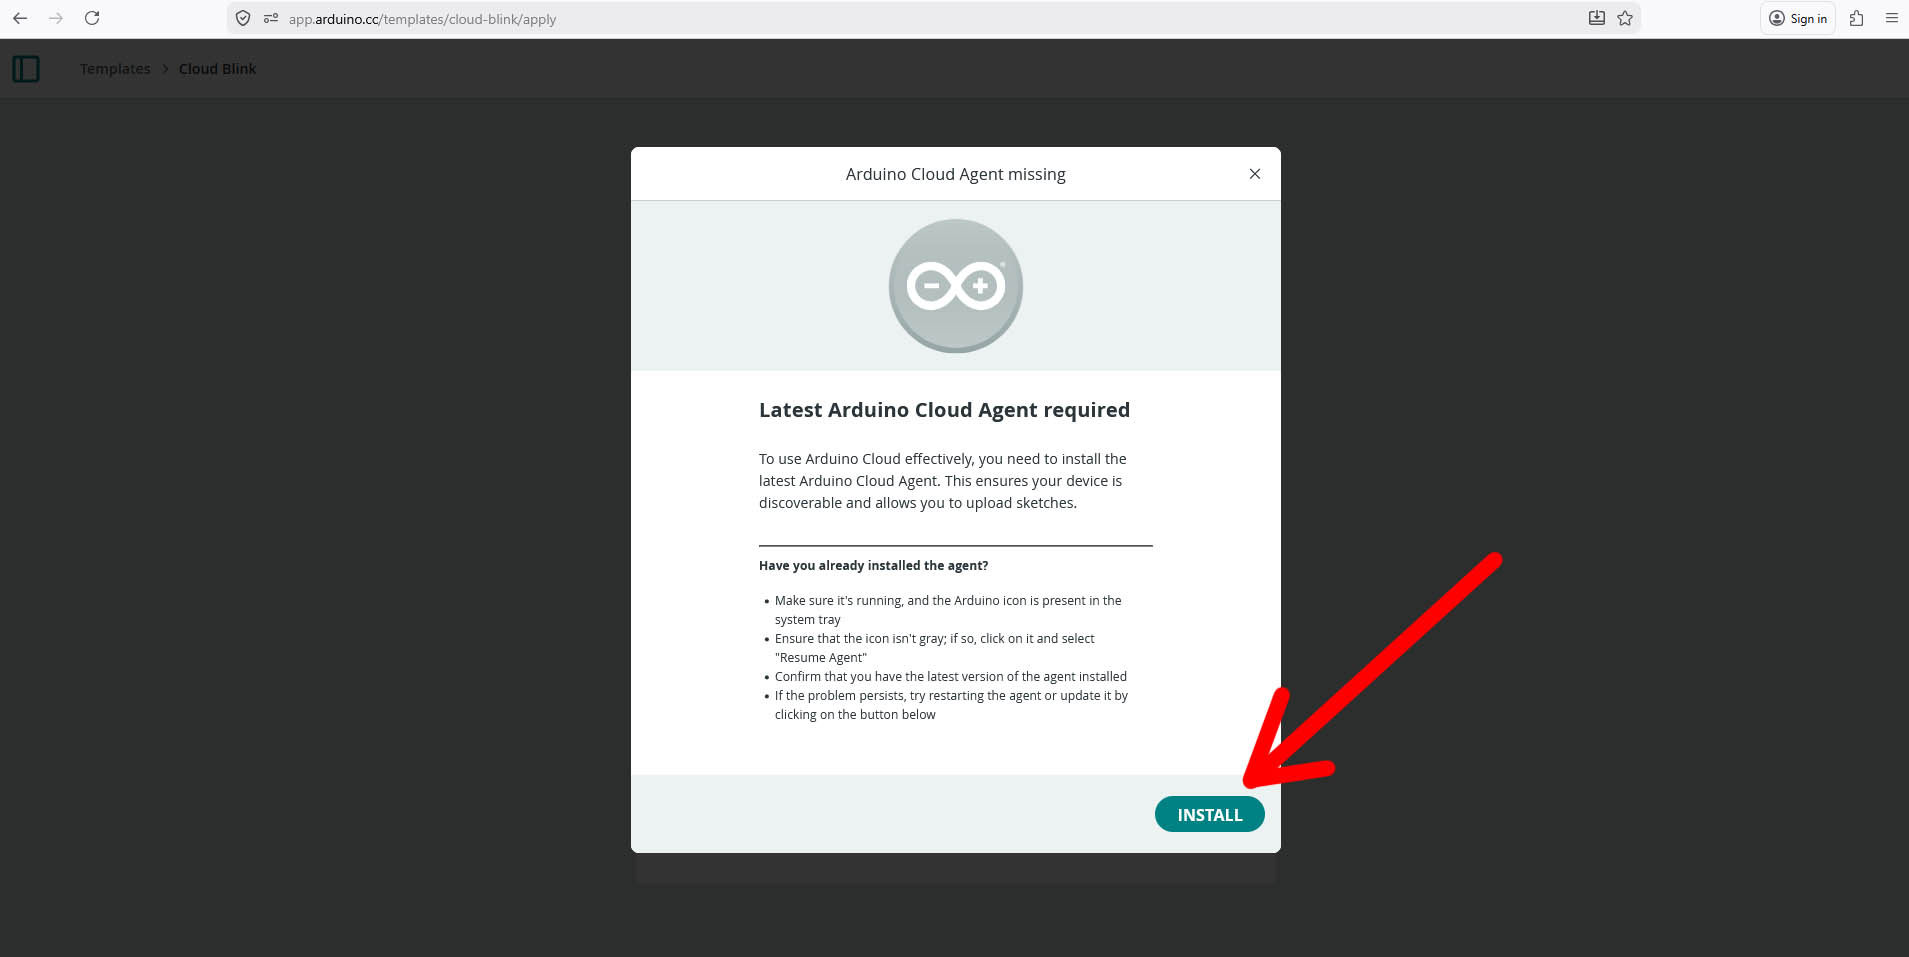Toggle the Arduino Cloud sidebar panel

(26, 69)
